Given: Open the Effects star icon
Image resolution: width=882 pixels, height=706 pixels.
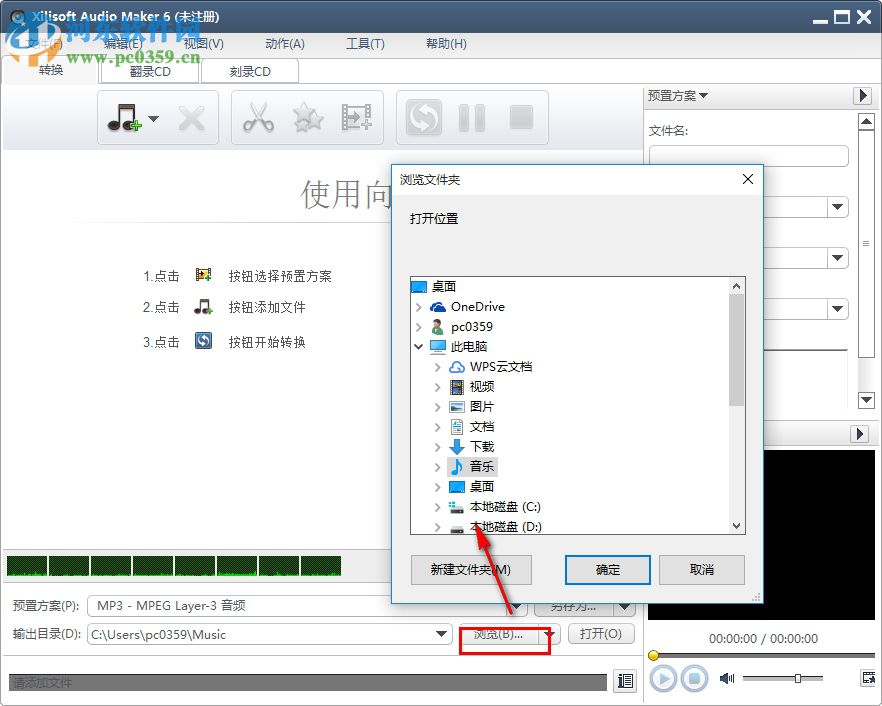Looking at the screenshot, I should coord(306,117).
